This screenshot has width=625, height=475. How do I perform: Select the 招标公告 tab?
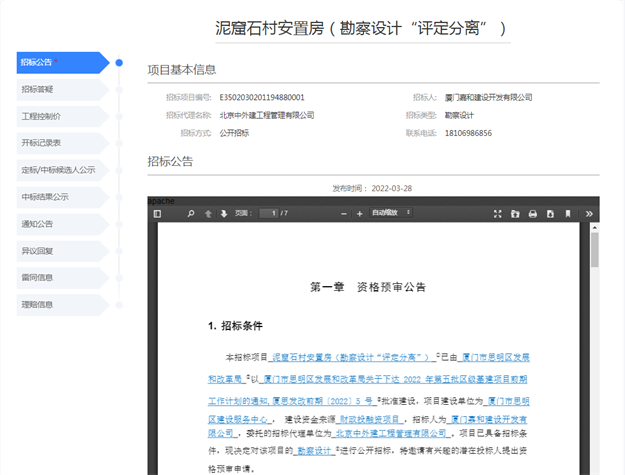(x=63, y=63)
